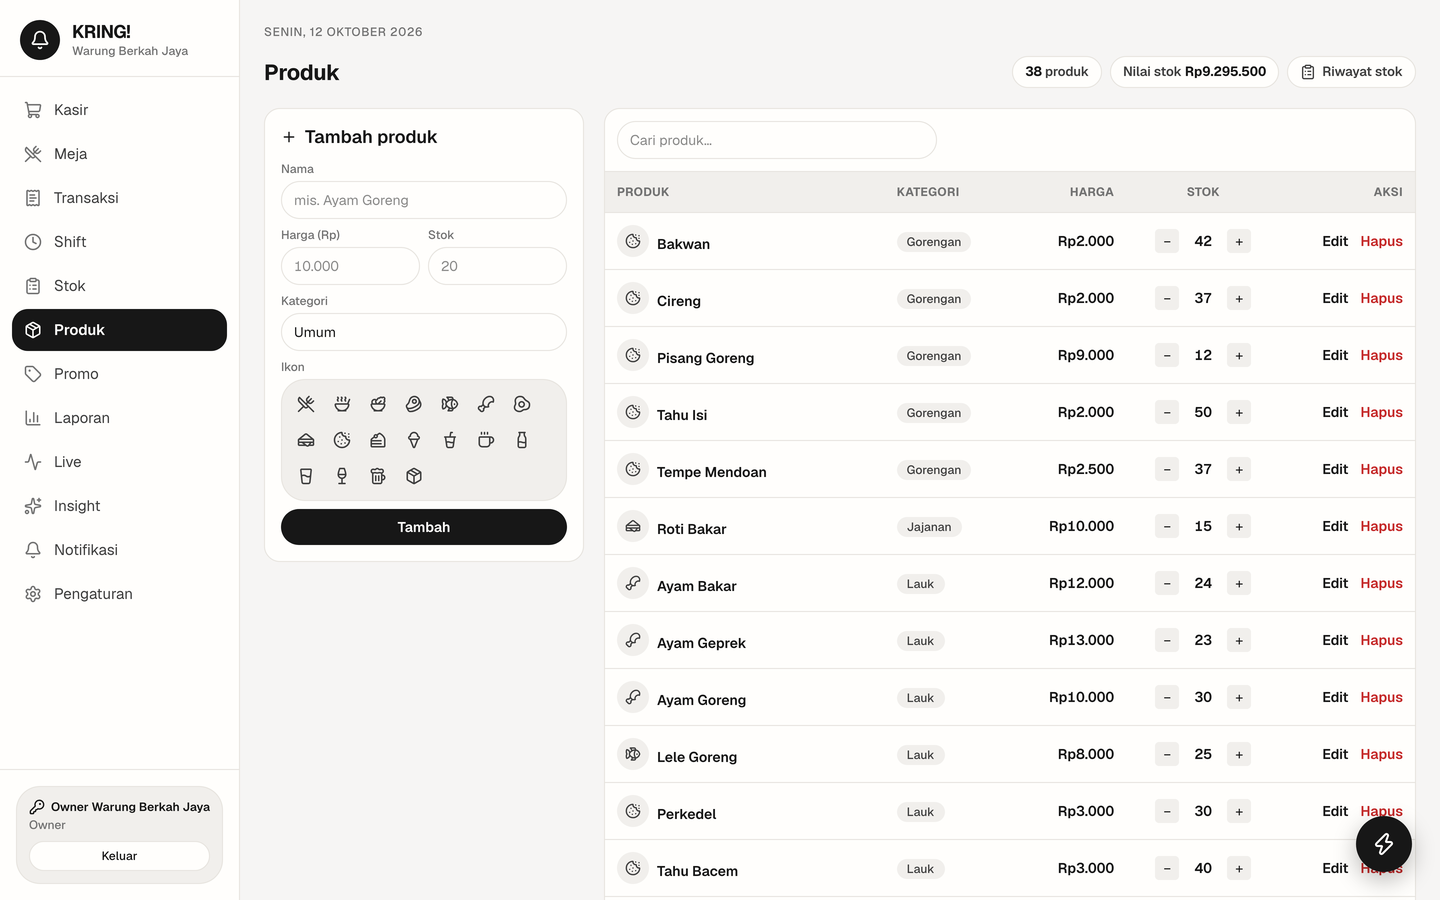Choose the steak meat icon
This screenshot has width=1440, height=900.
pyautogui.click(x=414, y=404)
